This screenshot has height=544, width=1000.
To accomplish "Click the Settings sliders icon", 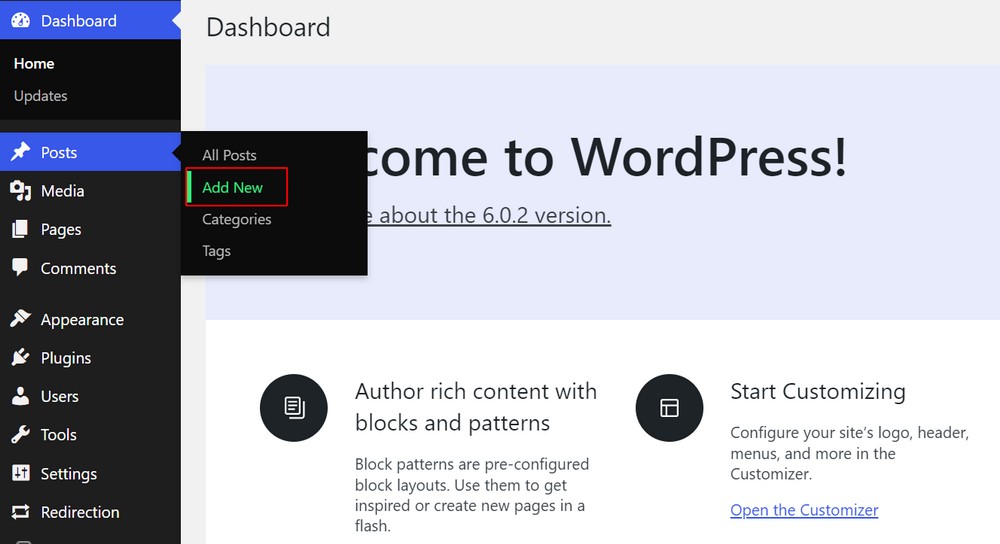I will [x=20, y=473].
